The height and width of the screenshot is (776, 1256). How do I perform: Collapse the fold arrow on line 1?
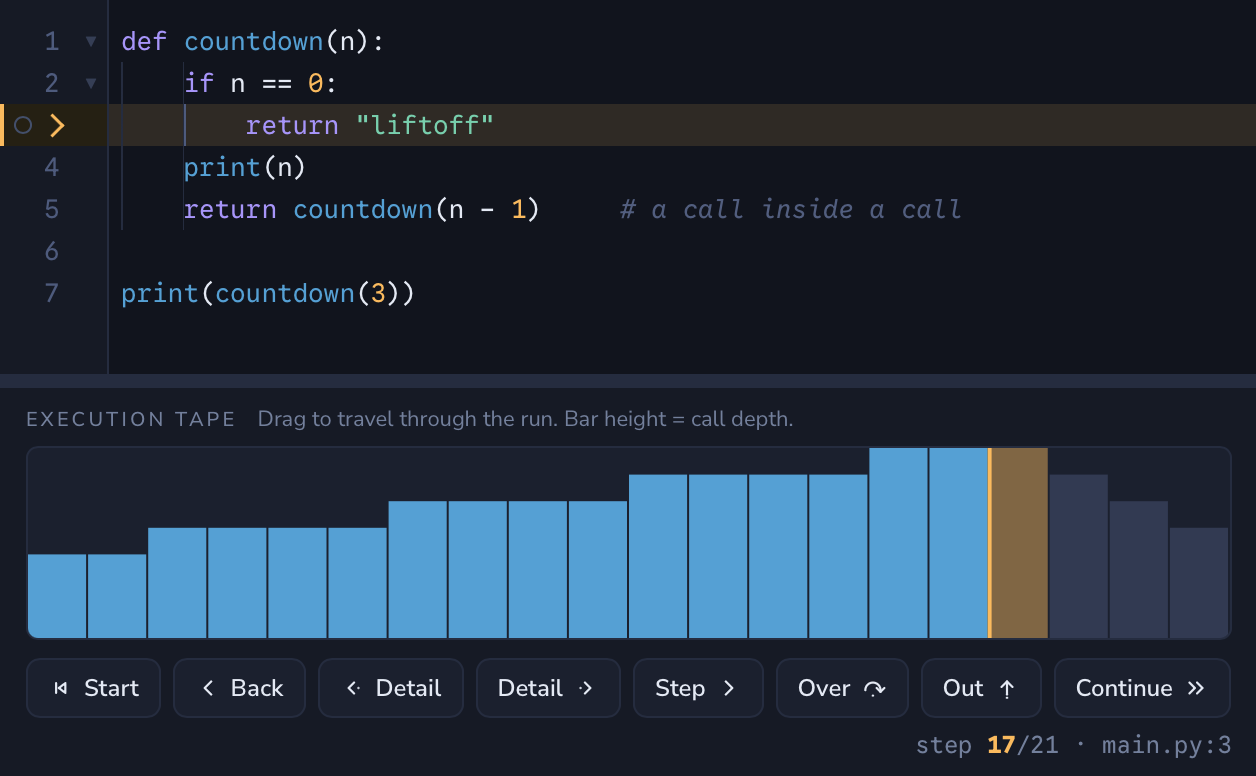(x=91, y=42)
